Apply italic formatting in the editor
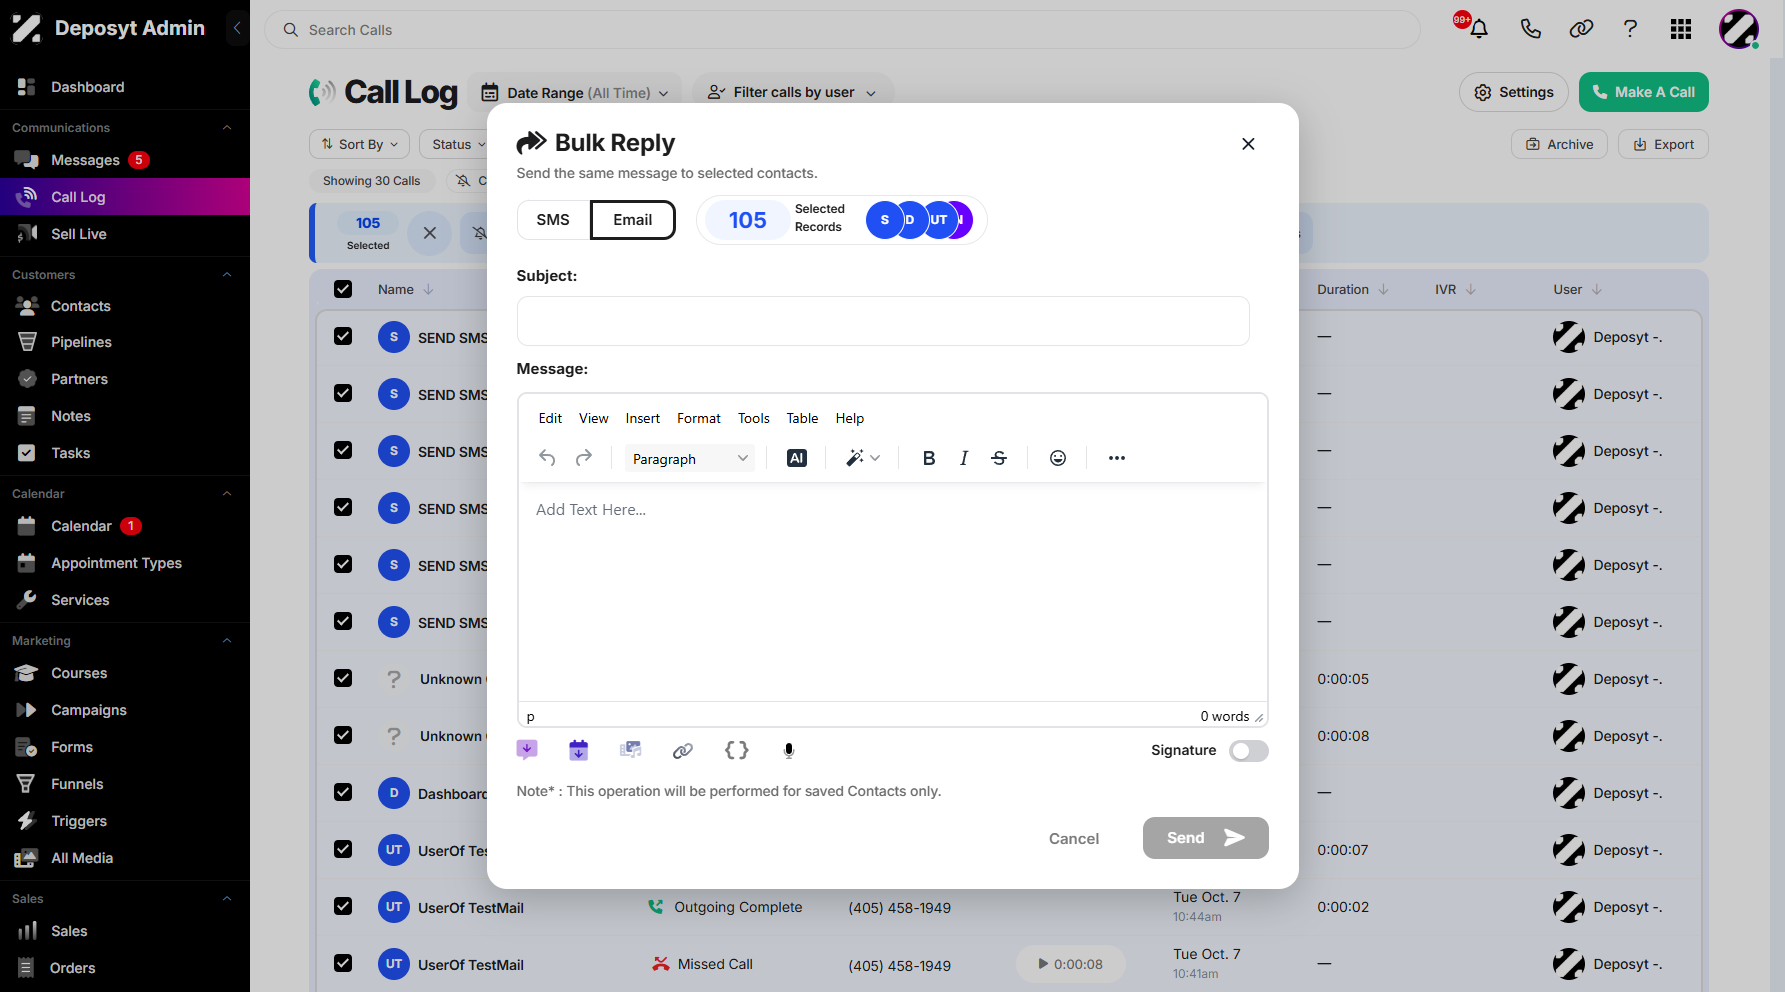The height and width of the screenshot is (992, 1785). pyautogui.click(x=964, y=458)
